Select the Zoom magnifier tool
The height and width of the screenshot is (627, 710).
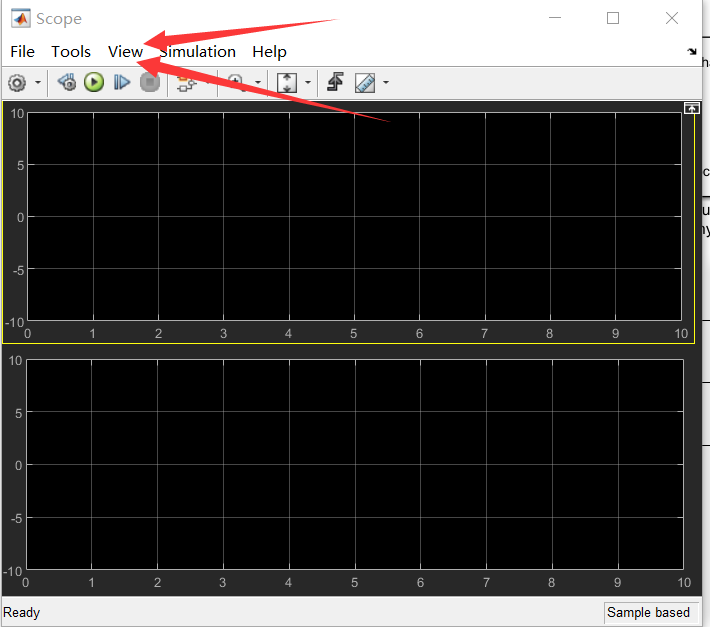tap(236, 83)
